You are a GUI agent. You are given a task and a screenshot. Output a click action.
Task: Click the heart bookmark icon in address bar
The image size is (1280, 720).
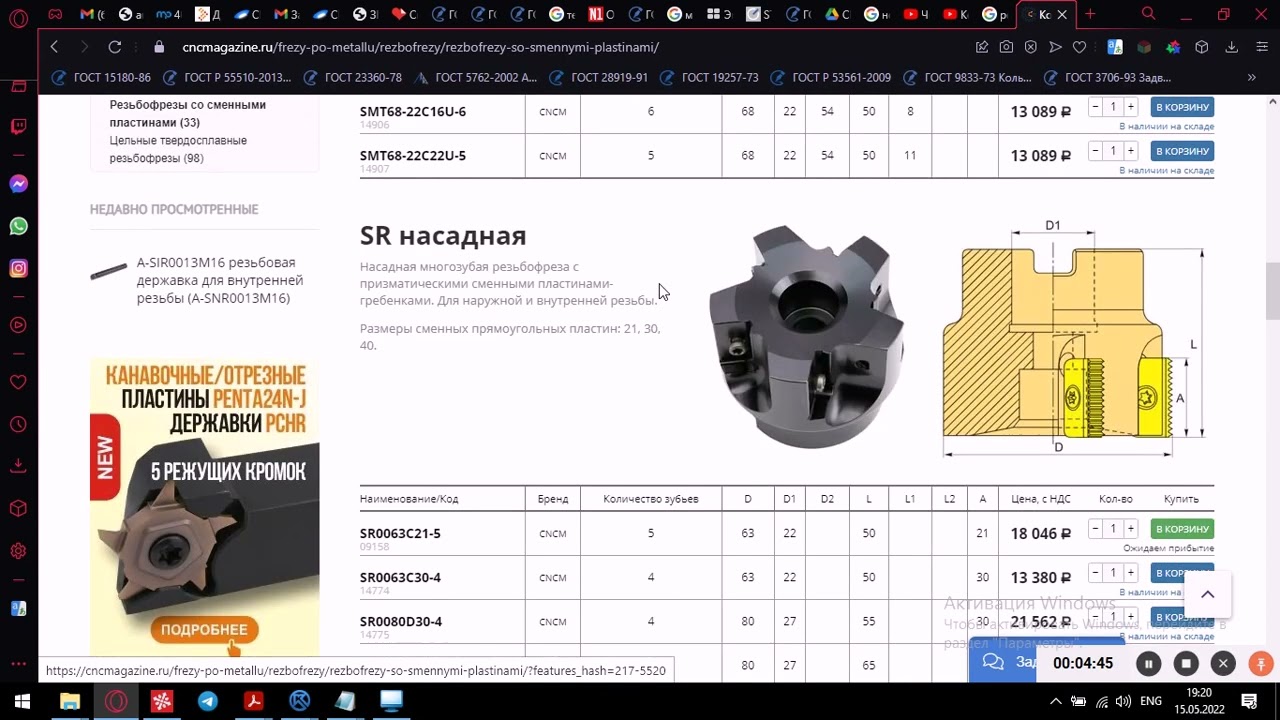tap(1079, 47)
